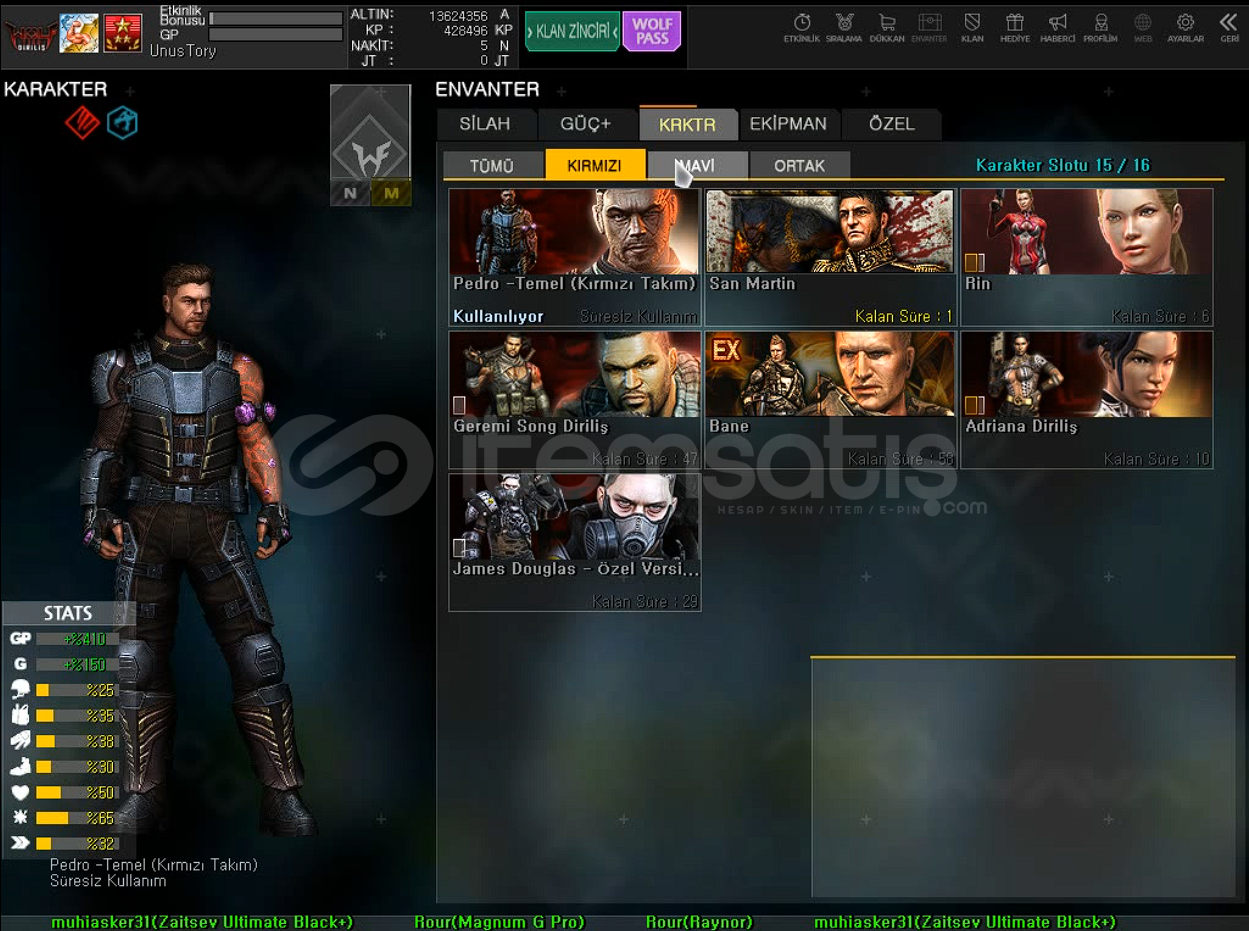The height and width of the screenshot is (931, 1249).
Task: Click the UnusTory player name
Action: point(182,51)
